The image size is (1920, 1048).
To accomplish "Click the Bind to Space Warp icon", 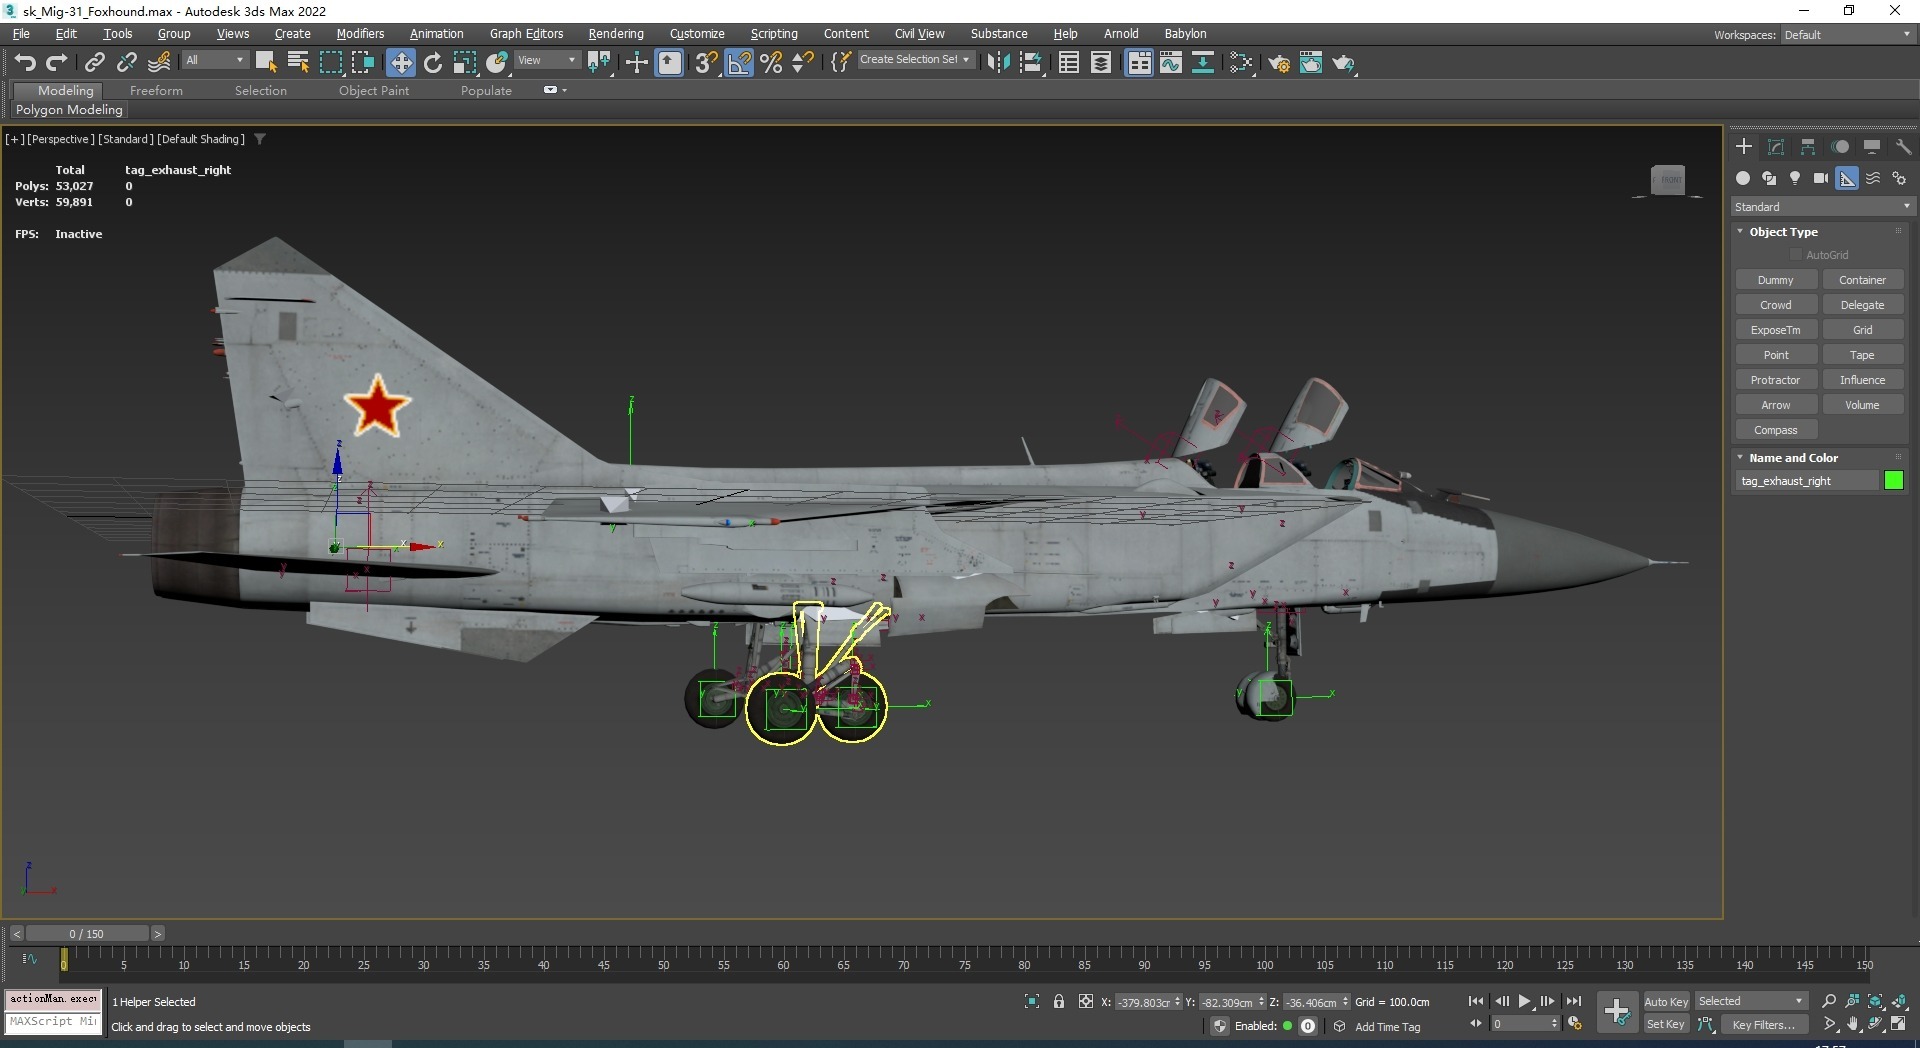I will (159, 63).
